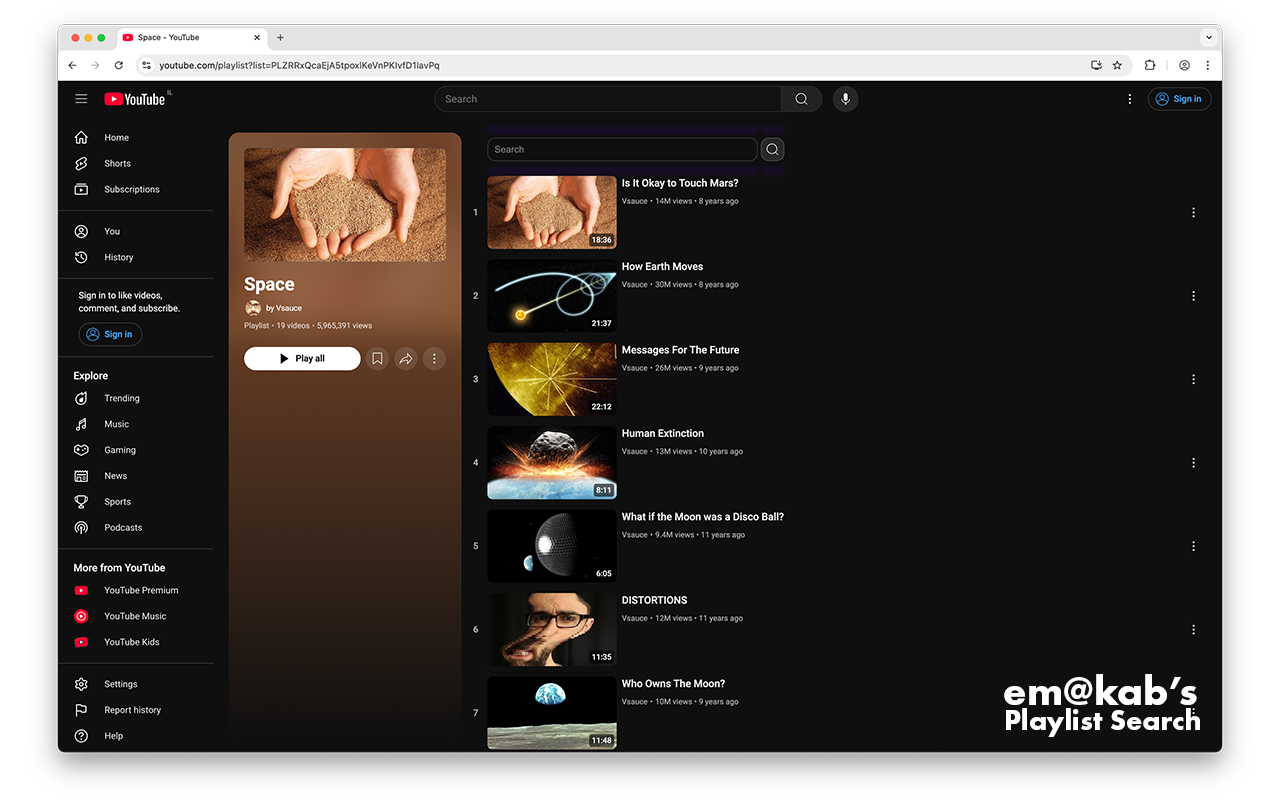Open the video title Human Extinction
This screenshot has width=1280, height=800.
[x=663, y=434]
